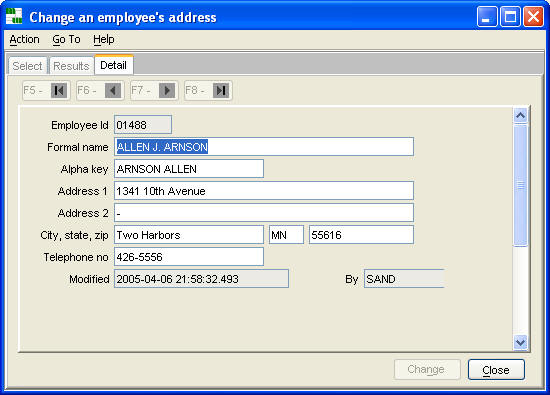550x395 pixels.
Task: Switch to the Results tab
Action: [x=71, y=66]
